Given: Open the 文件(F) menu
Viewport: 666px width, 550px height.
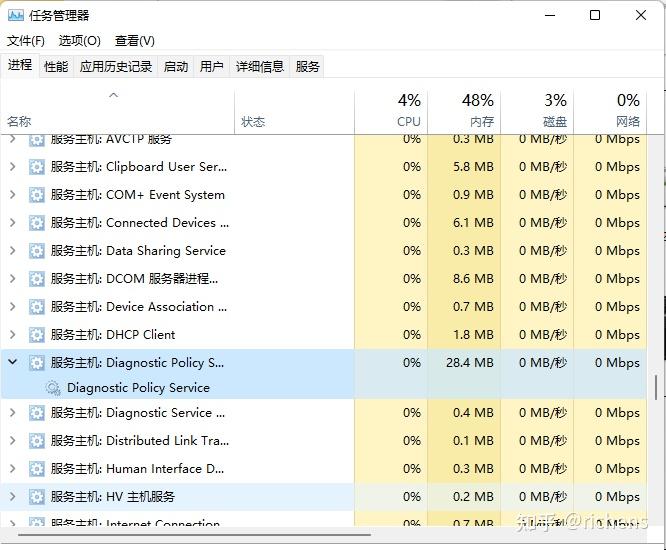Looking at the screenshot, I should point(25,41).
